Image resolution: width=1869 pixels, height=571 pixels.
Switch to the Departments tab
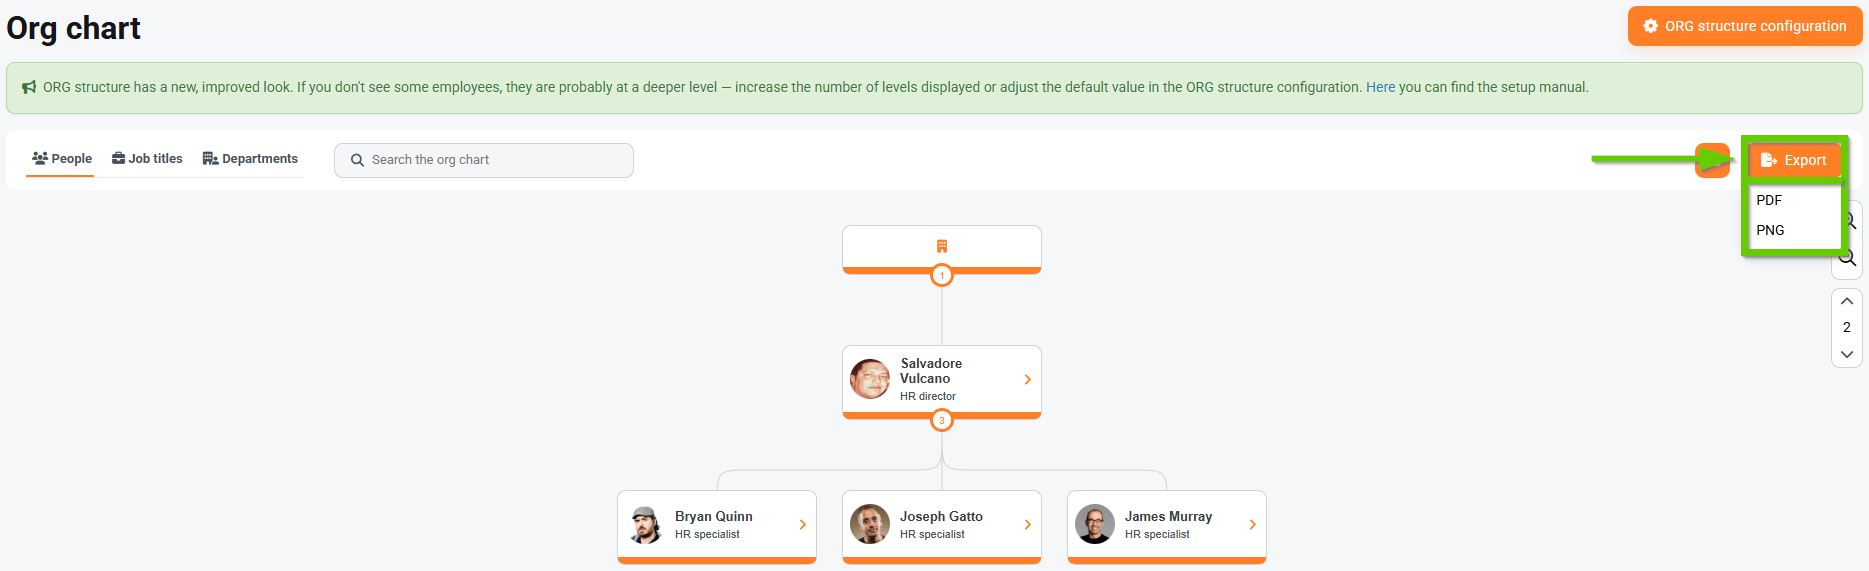click(x=250, y=159)
